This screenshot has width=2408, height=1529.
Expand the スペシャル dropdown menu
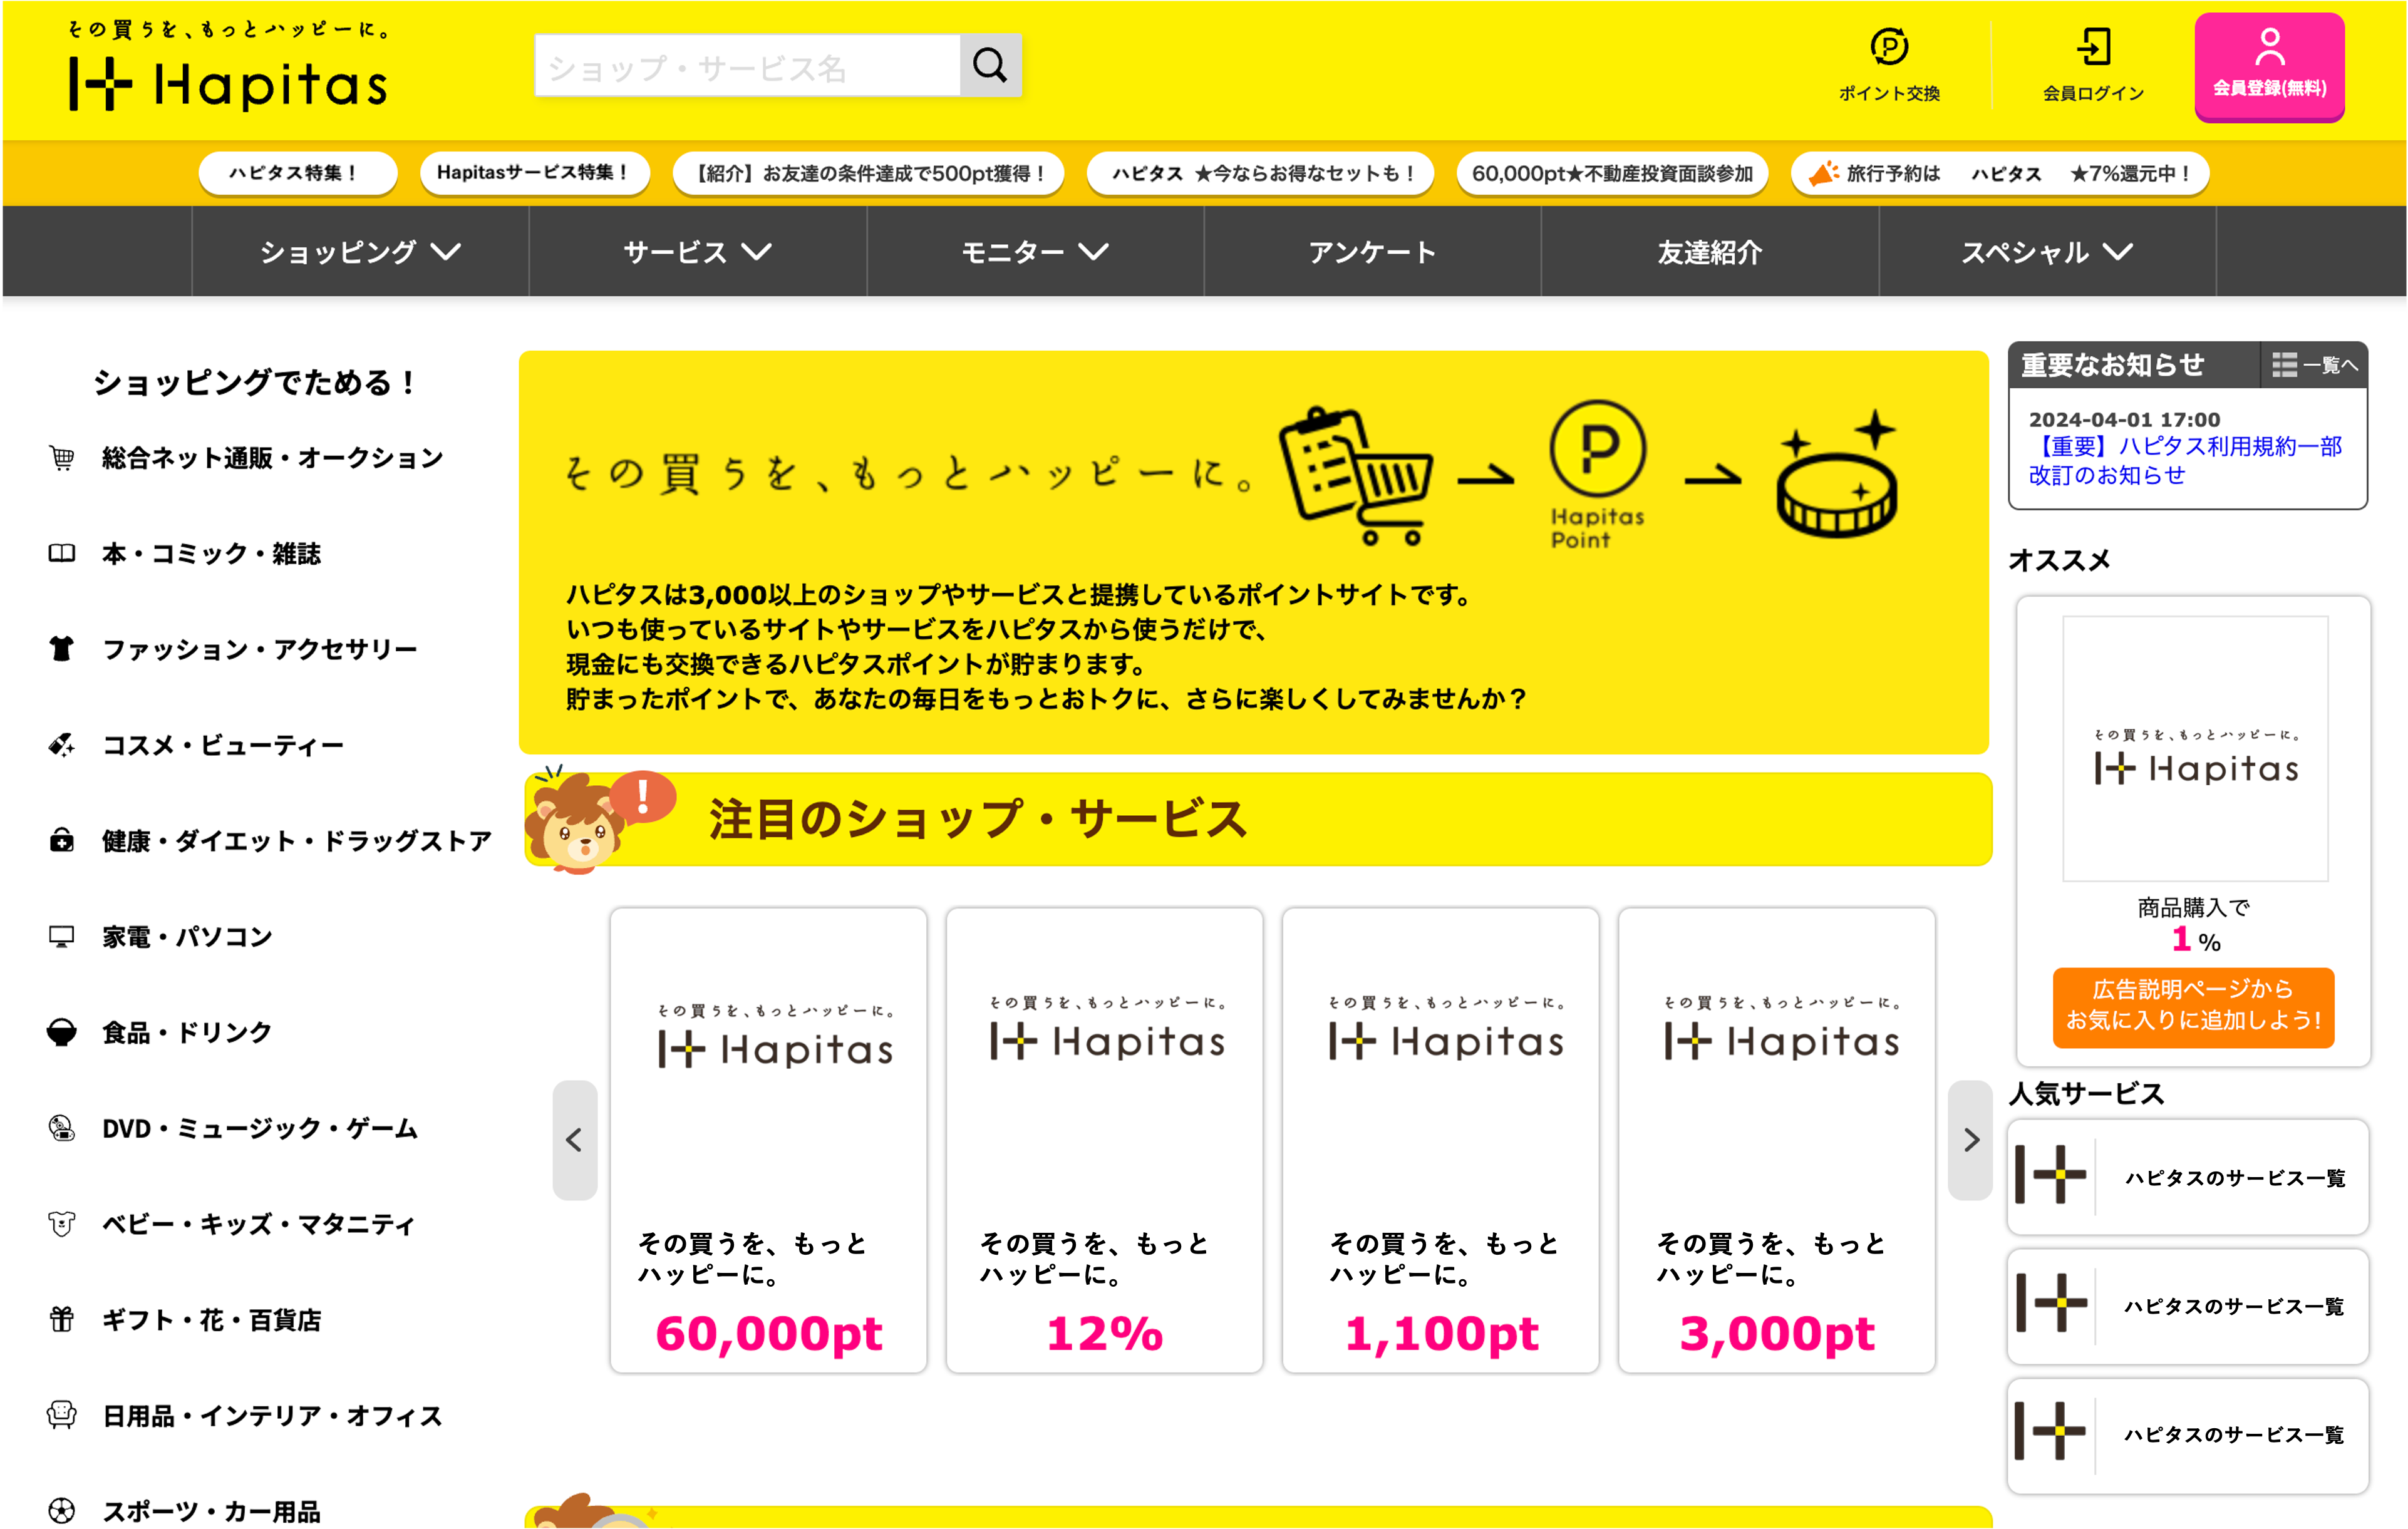2047,252
